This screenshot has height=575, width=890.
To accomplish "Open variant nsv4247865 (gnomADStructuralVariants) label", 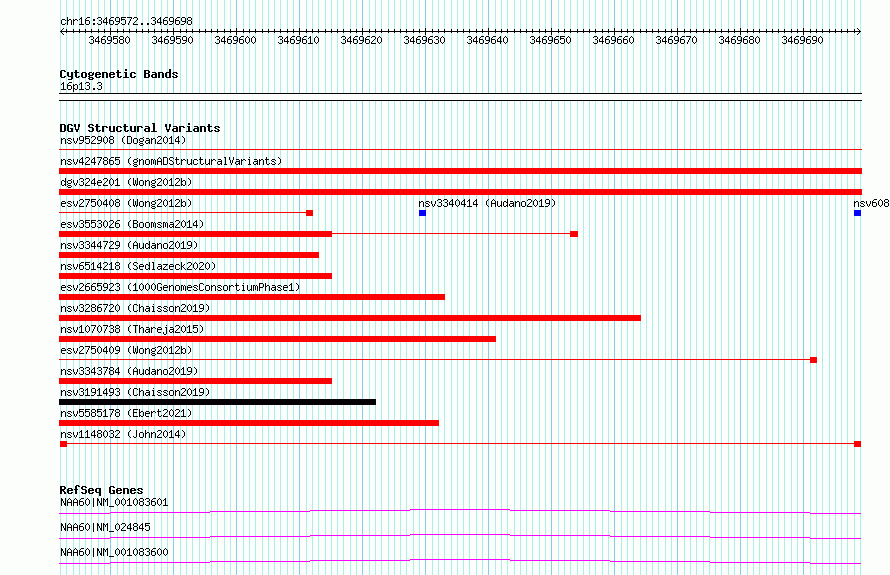I will [x=171, y=161].
